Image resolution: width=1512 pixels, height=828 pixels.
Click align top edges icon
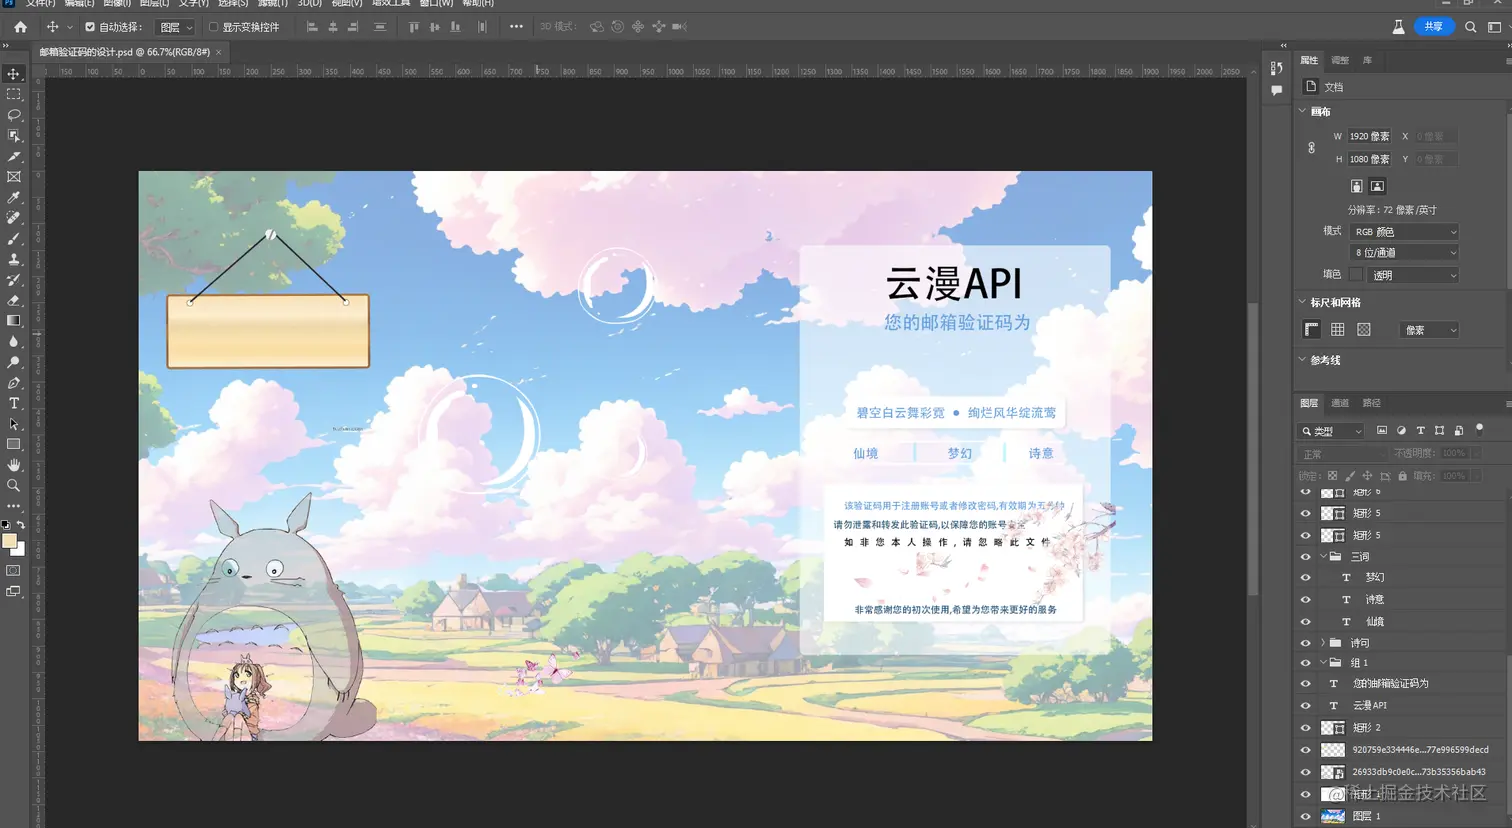(414, 27)
